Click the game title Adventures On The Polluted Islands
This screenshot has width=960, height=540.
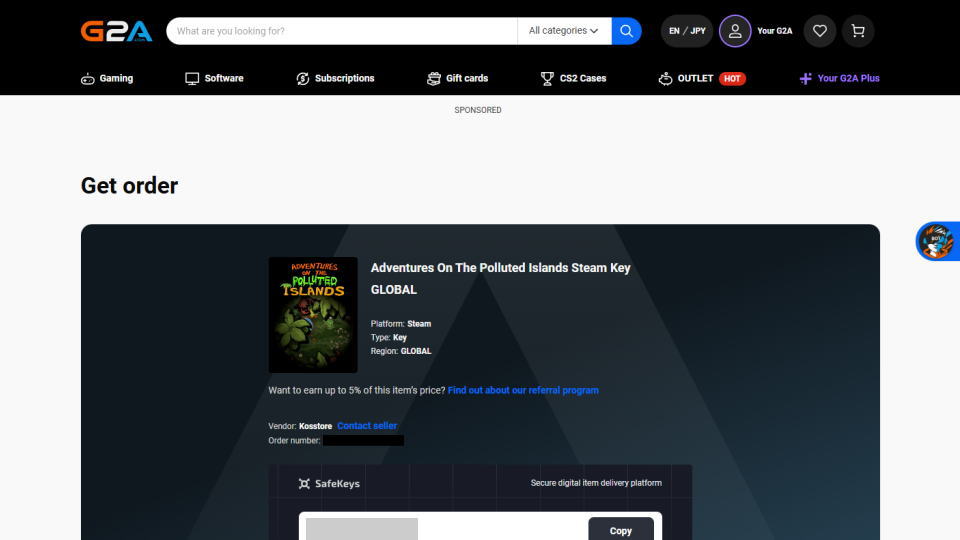point(500,279)
